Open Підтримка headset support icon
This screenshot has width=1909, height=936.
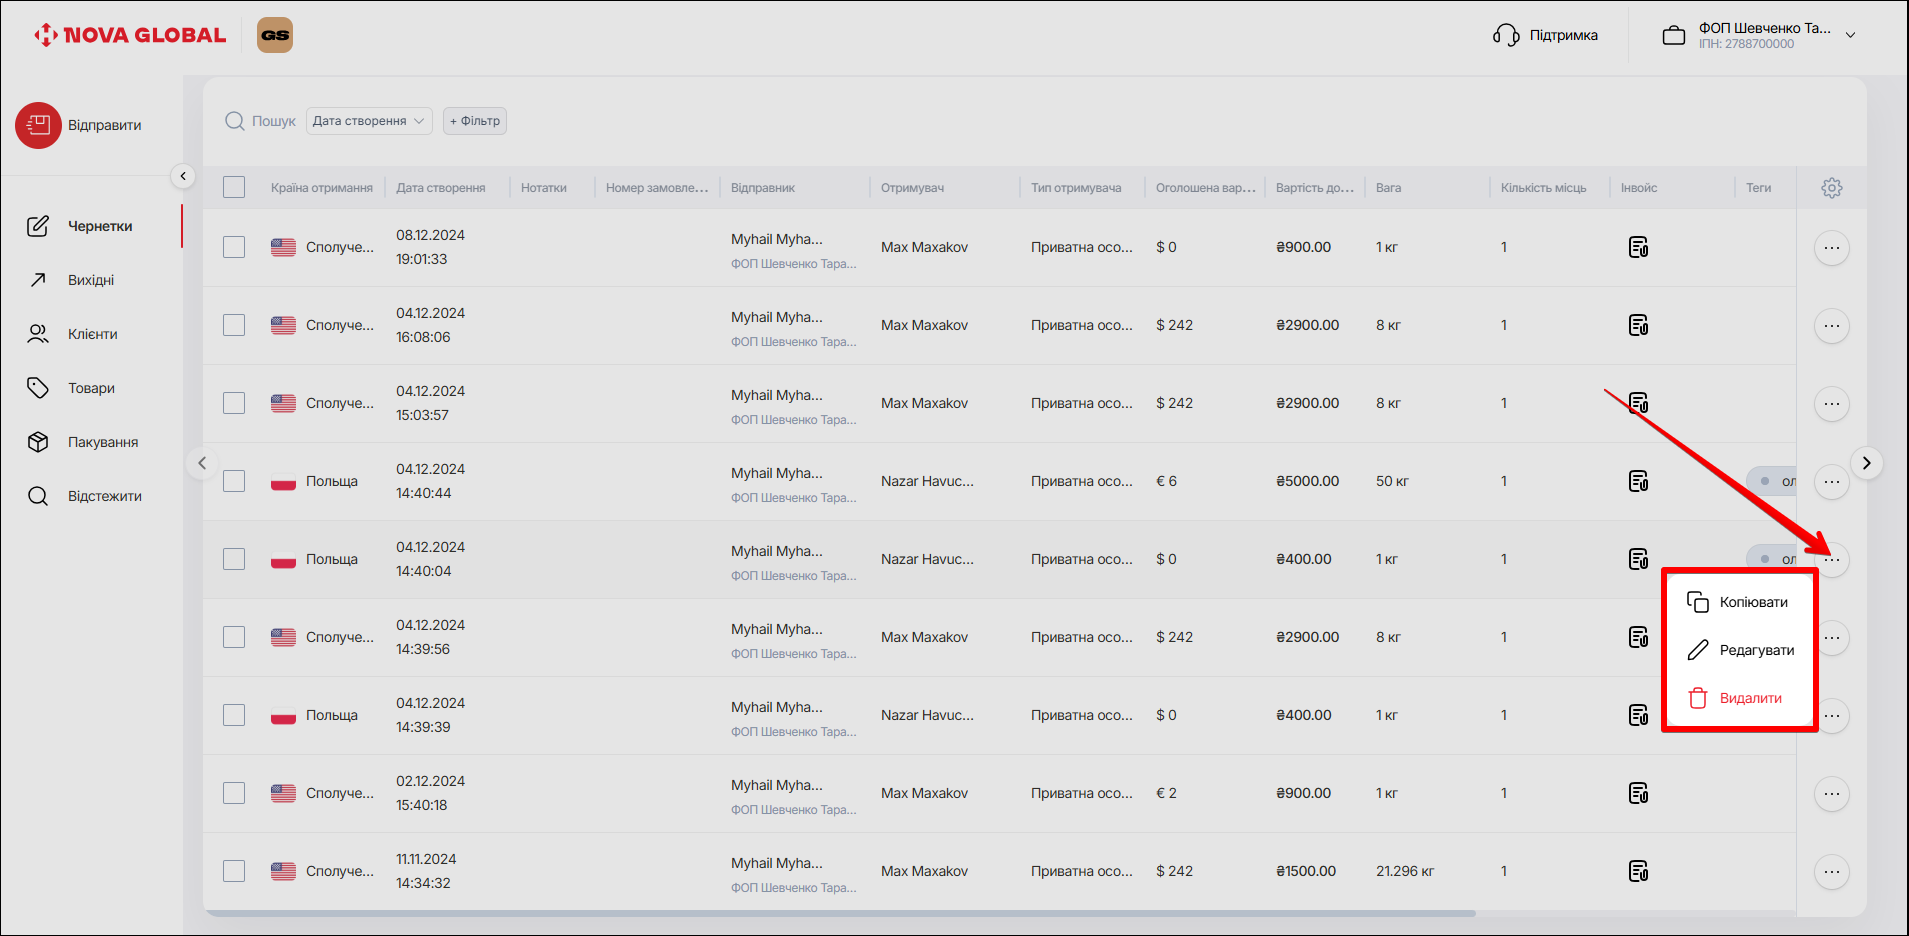coord(1506,35)
